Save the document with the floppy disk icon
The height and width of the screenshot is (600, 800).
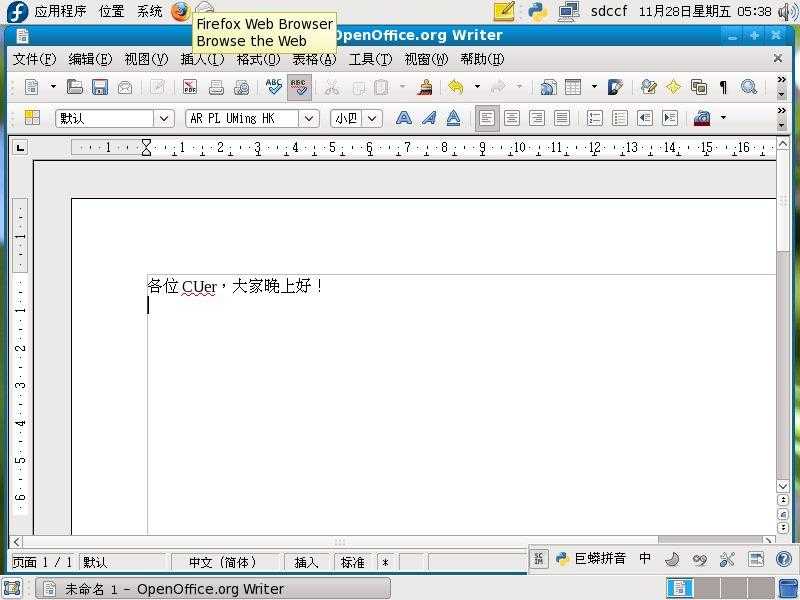(100, 87)
